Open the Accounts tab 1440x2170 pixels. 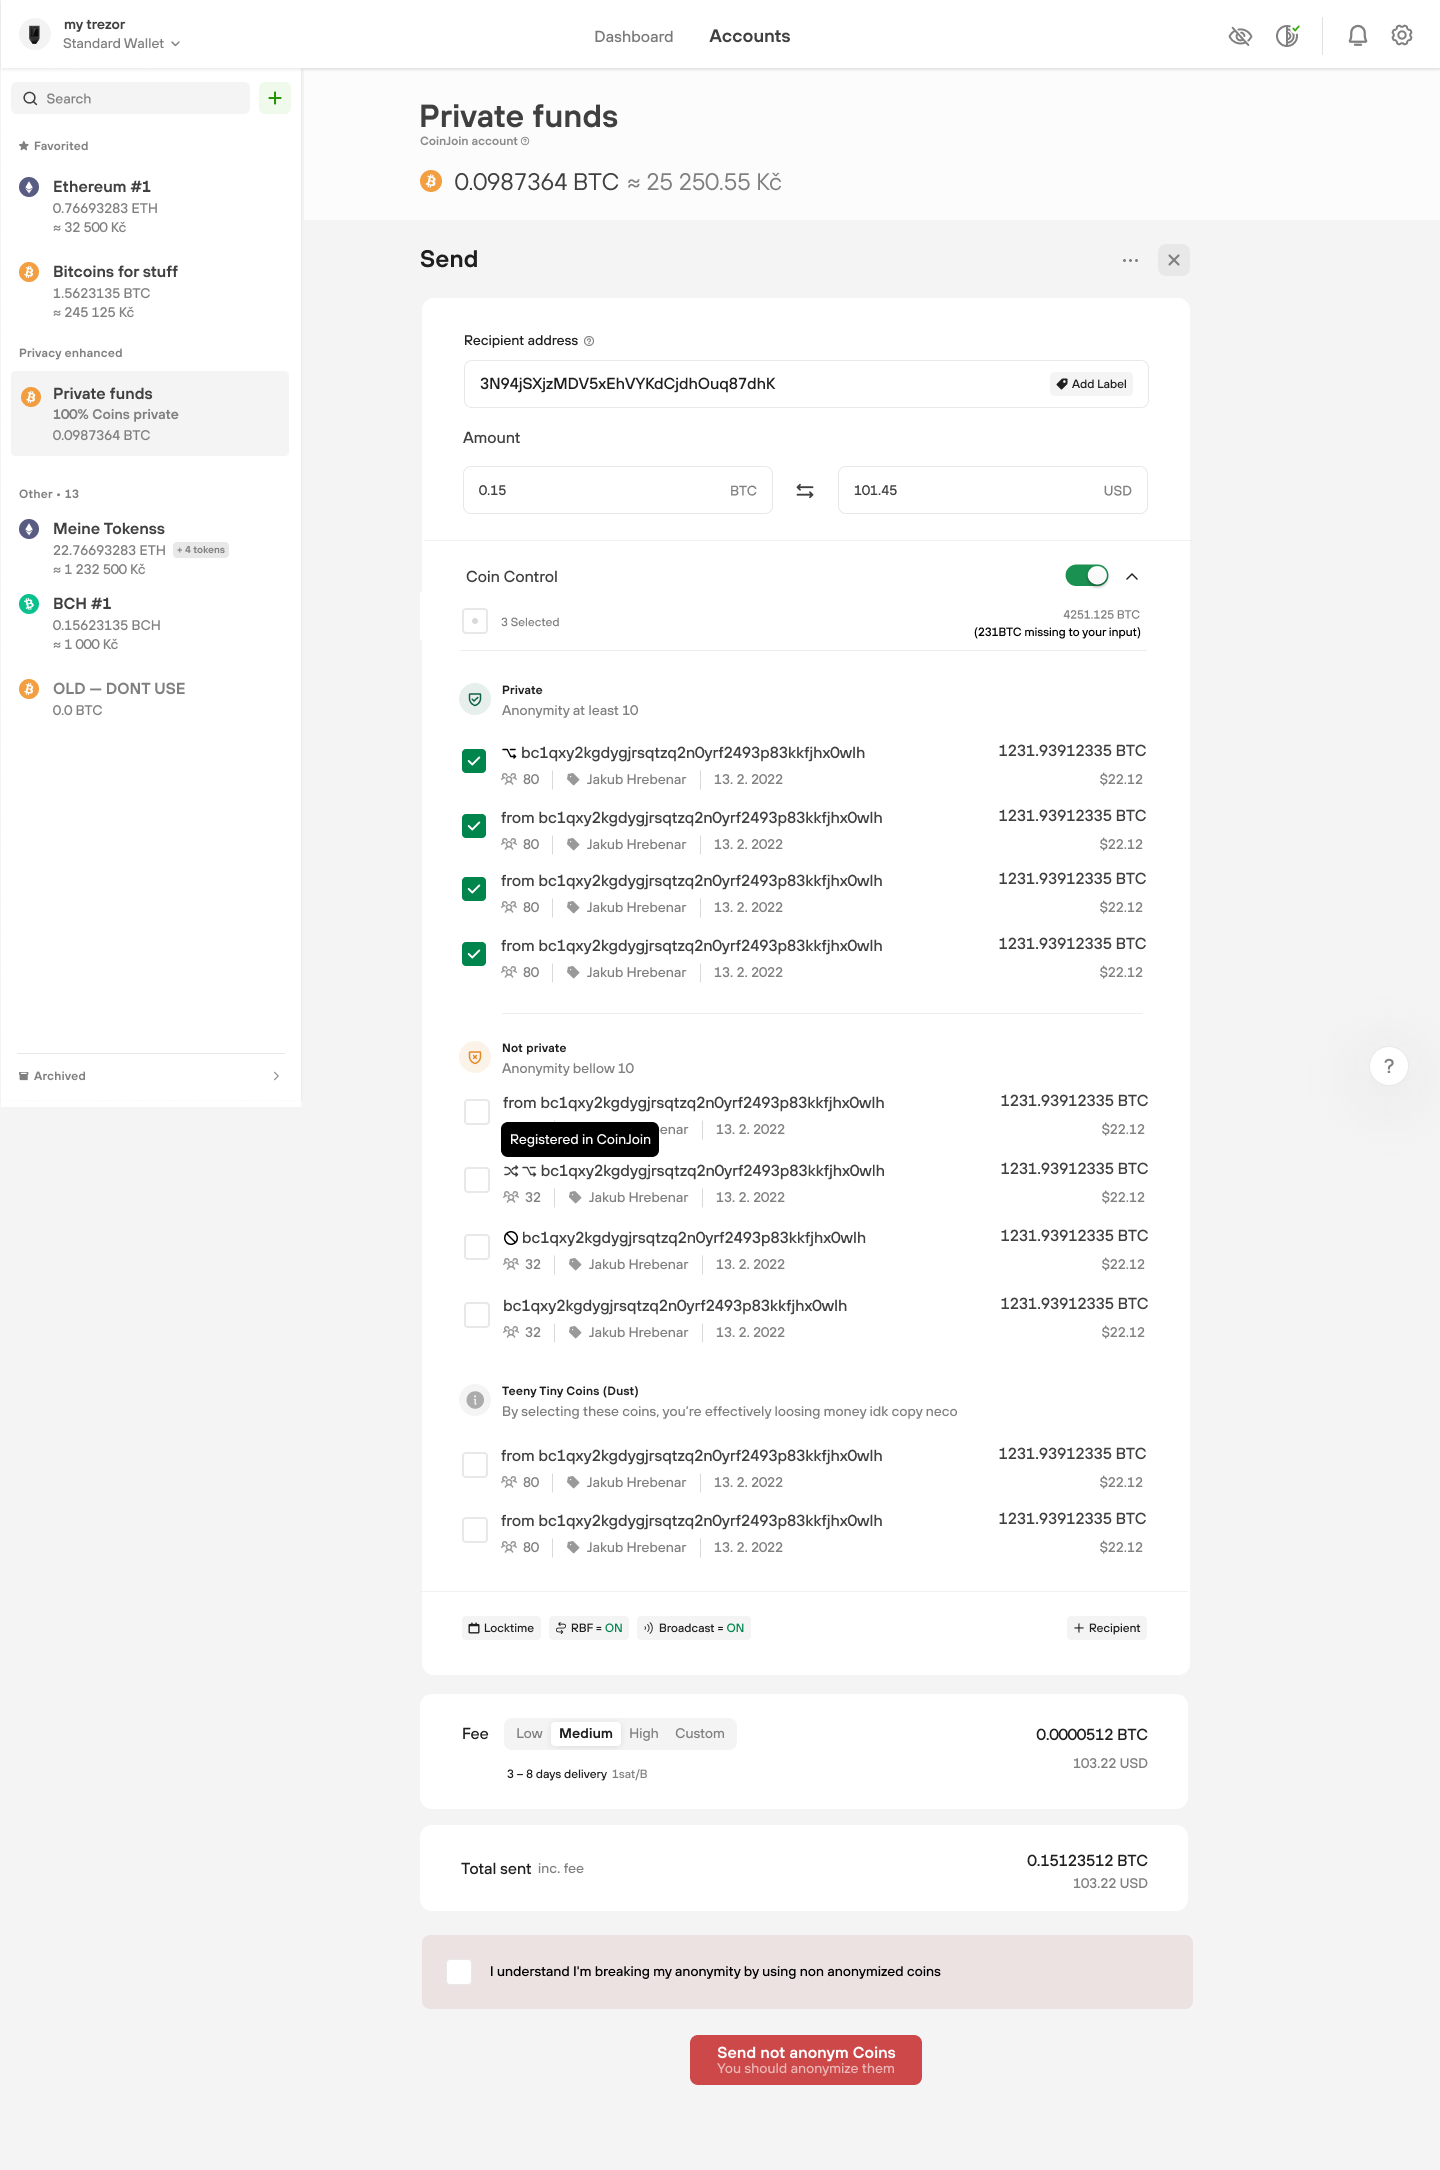point(750,37)
